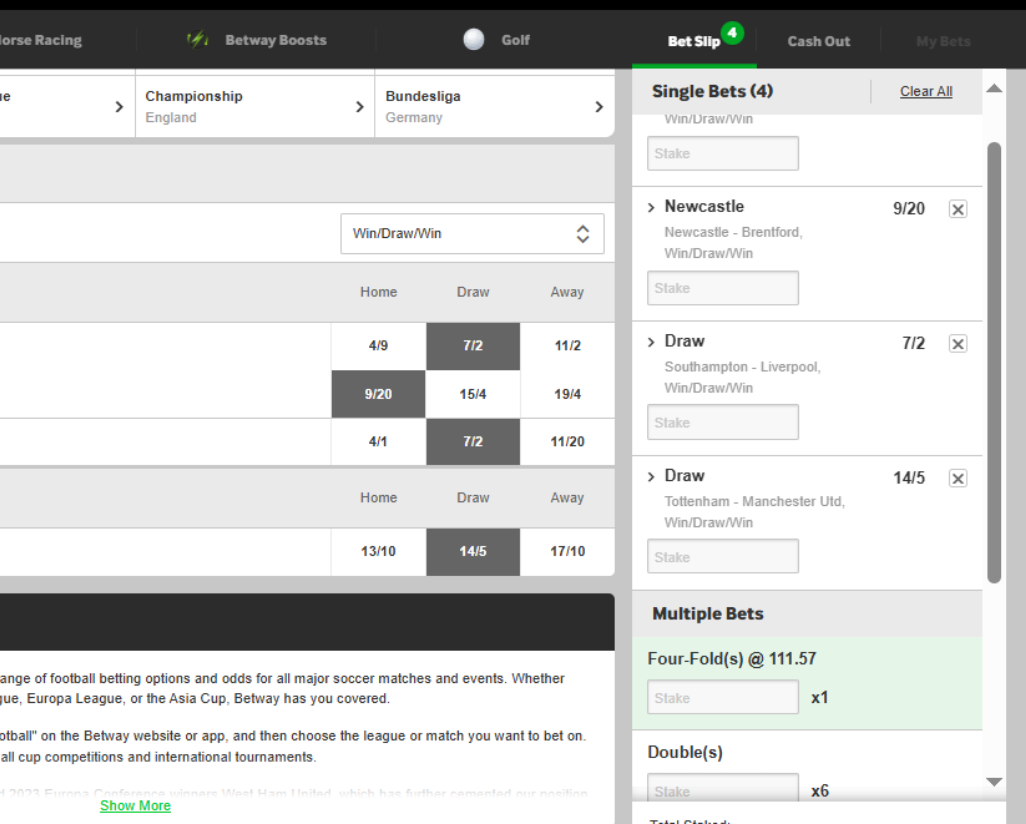Open Betway Boosts menu item

point(275,40)
